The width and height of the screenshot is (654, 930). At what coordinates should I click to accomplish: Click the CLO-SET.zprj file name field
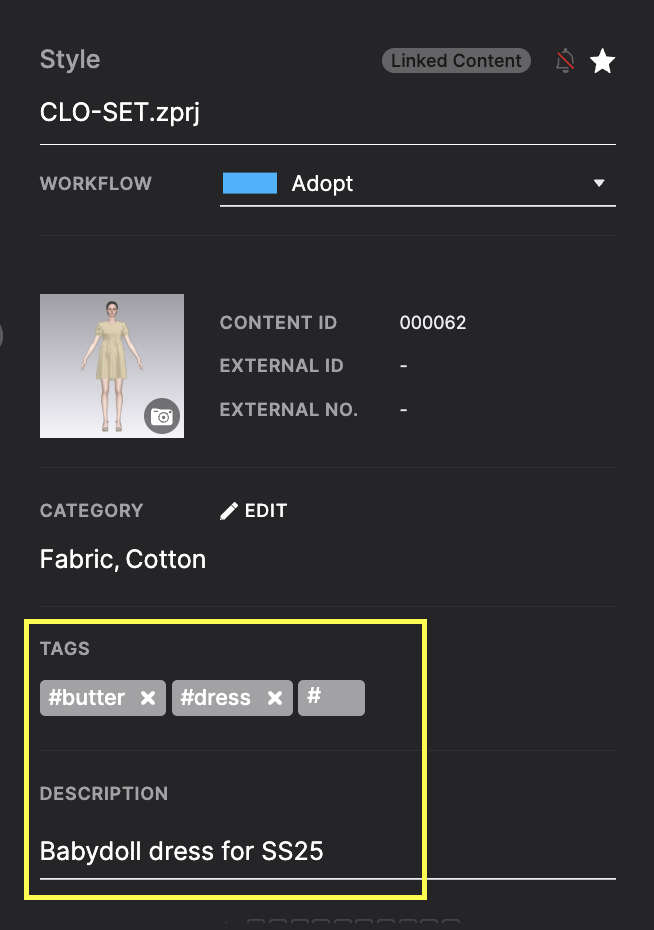[327, 113]
